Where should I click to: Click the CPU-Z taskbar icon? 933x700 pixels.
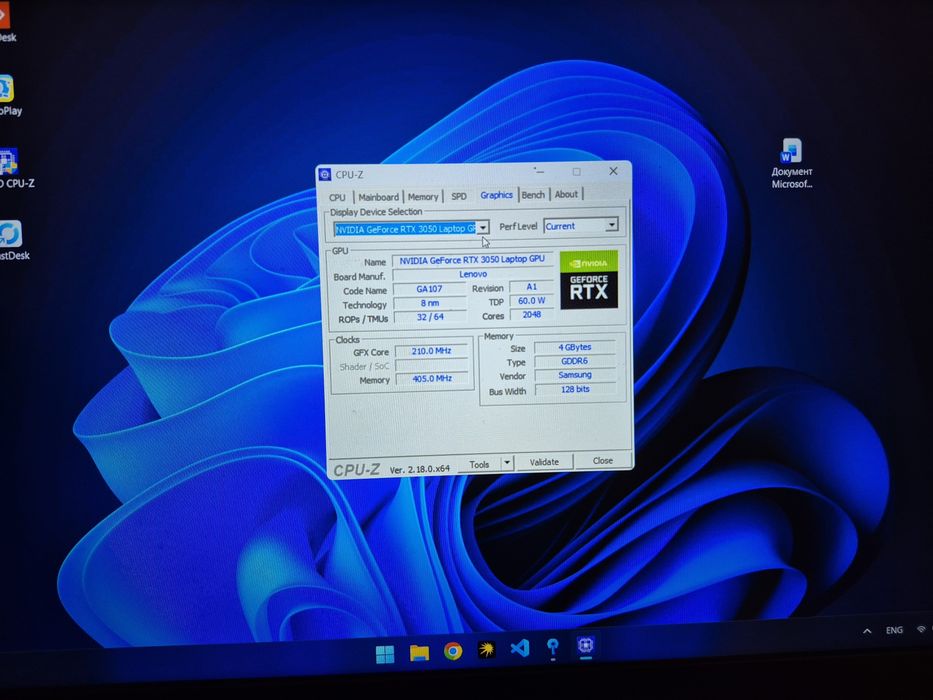pyautogui.click(x=586, y=646)
